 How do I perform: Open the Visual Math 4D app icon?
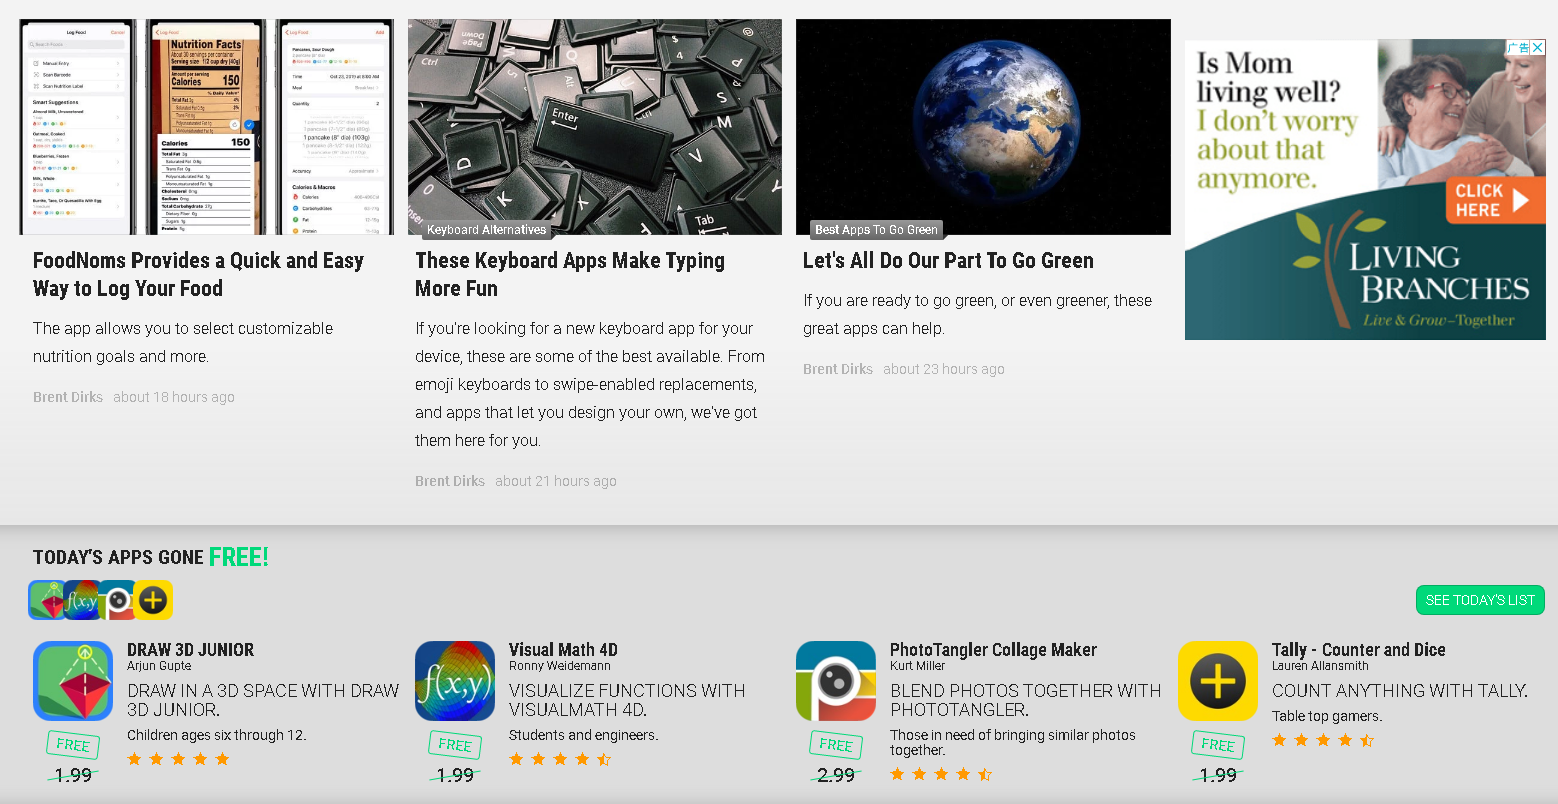[455, 681]
